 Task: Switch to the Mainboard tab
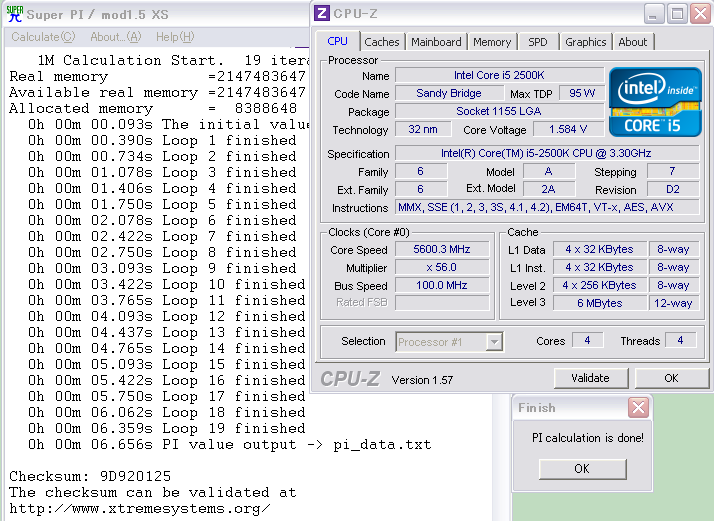436,42
